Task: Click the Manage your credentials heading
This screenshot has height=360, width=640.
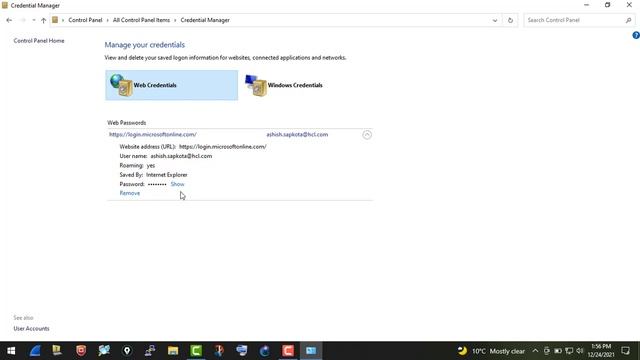Action: tap(144, 45)
